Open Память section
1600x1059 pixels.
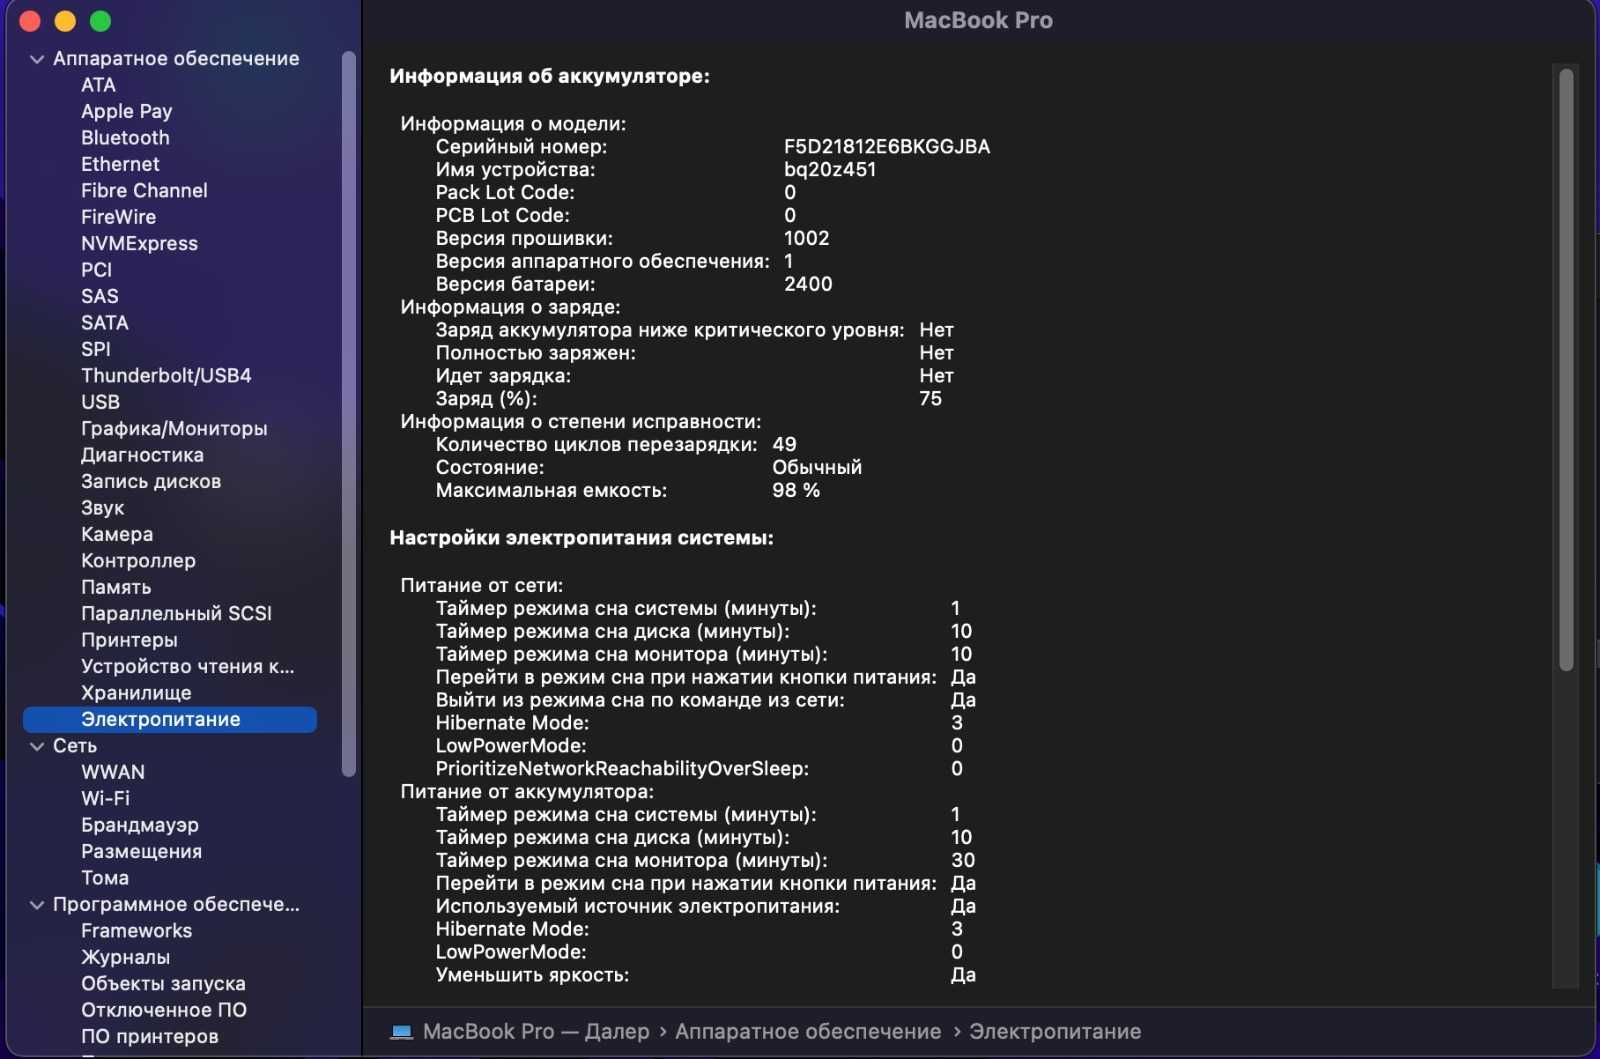coord(116,588)
